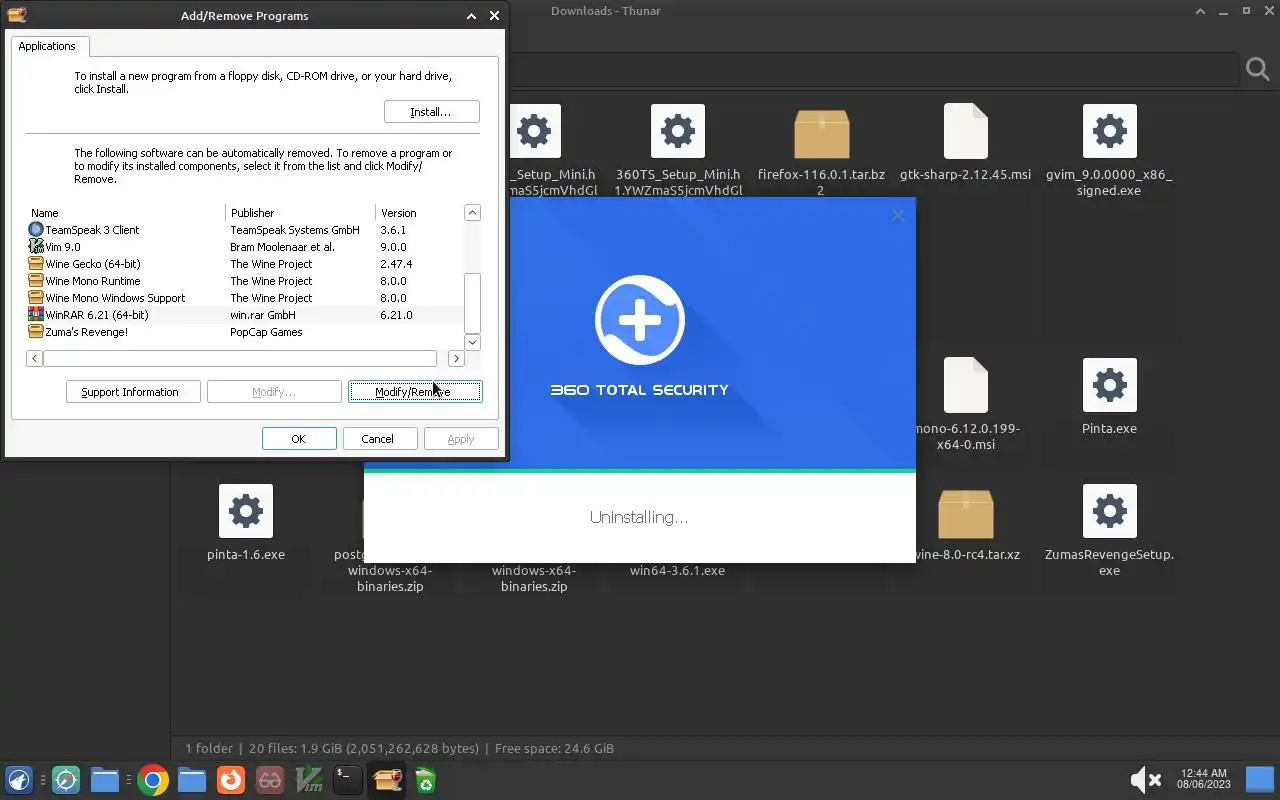This screenshot has height=800, width=1280.
Task: Open the terminal icon in taskbar
Action: click(x=347, y=780)
